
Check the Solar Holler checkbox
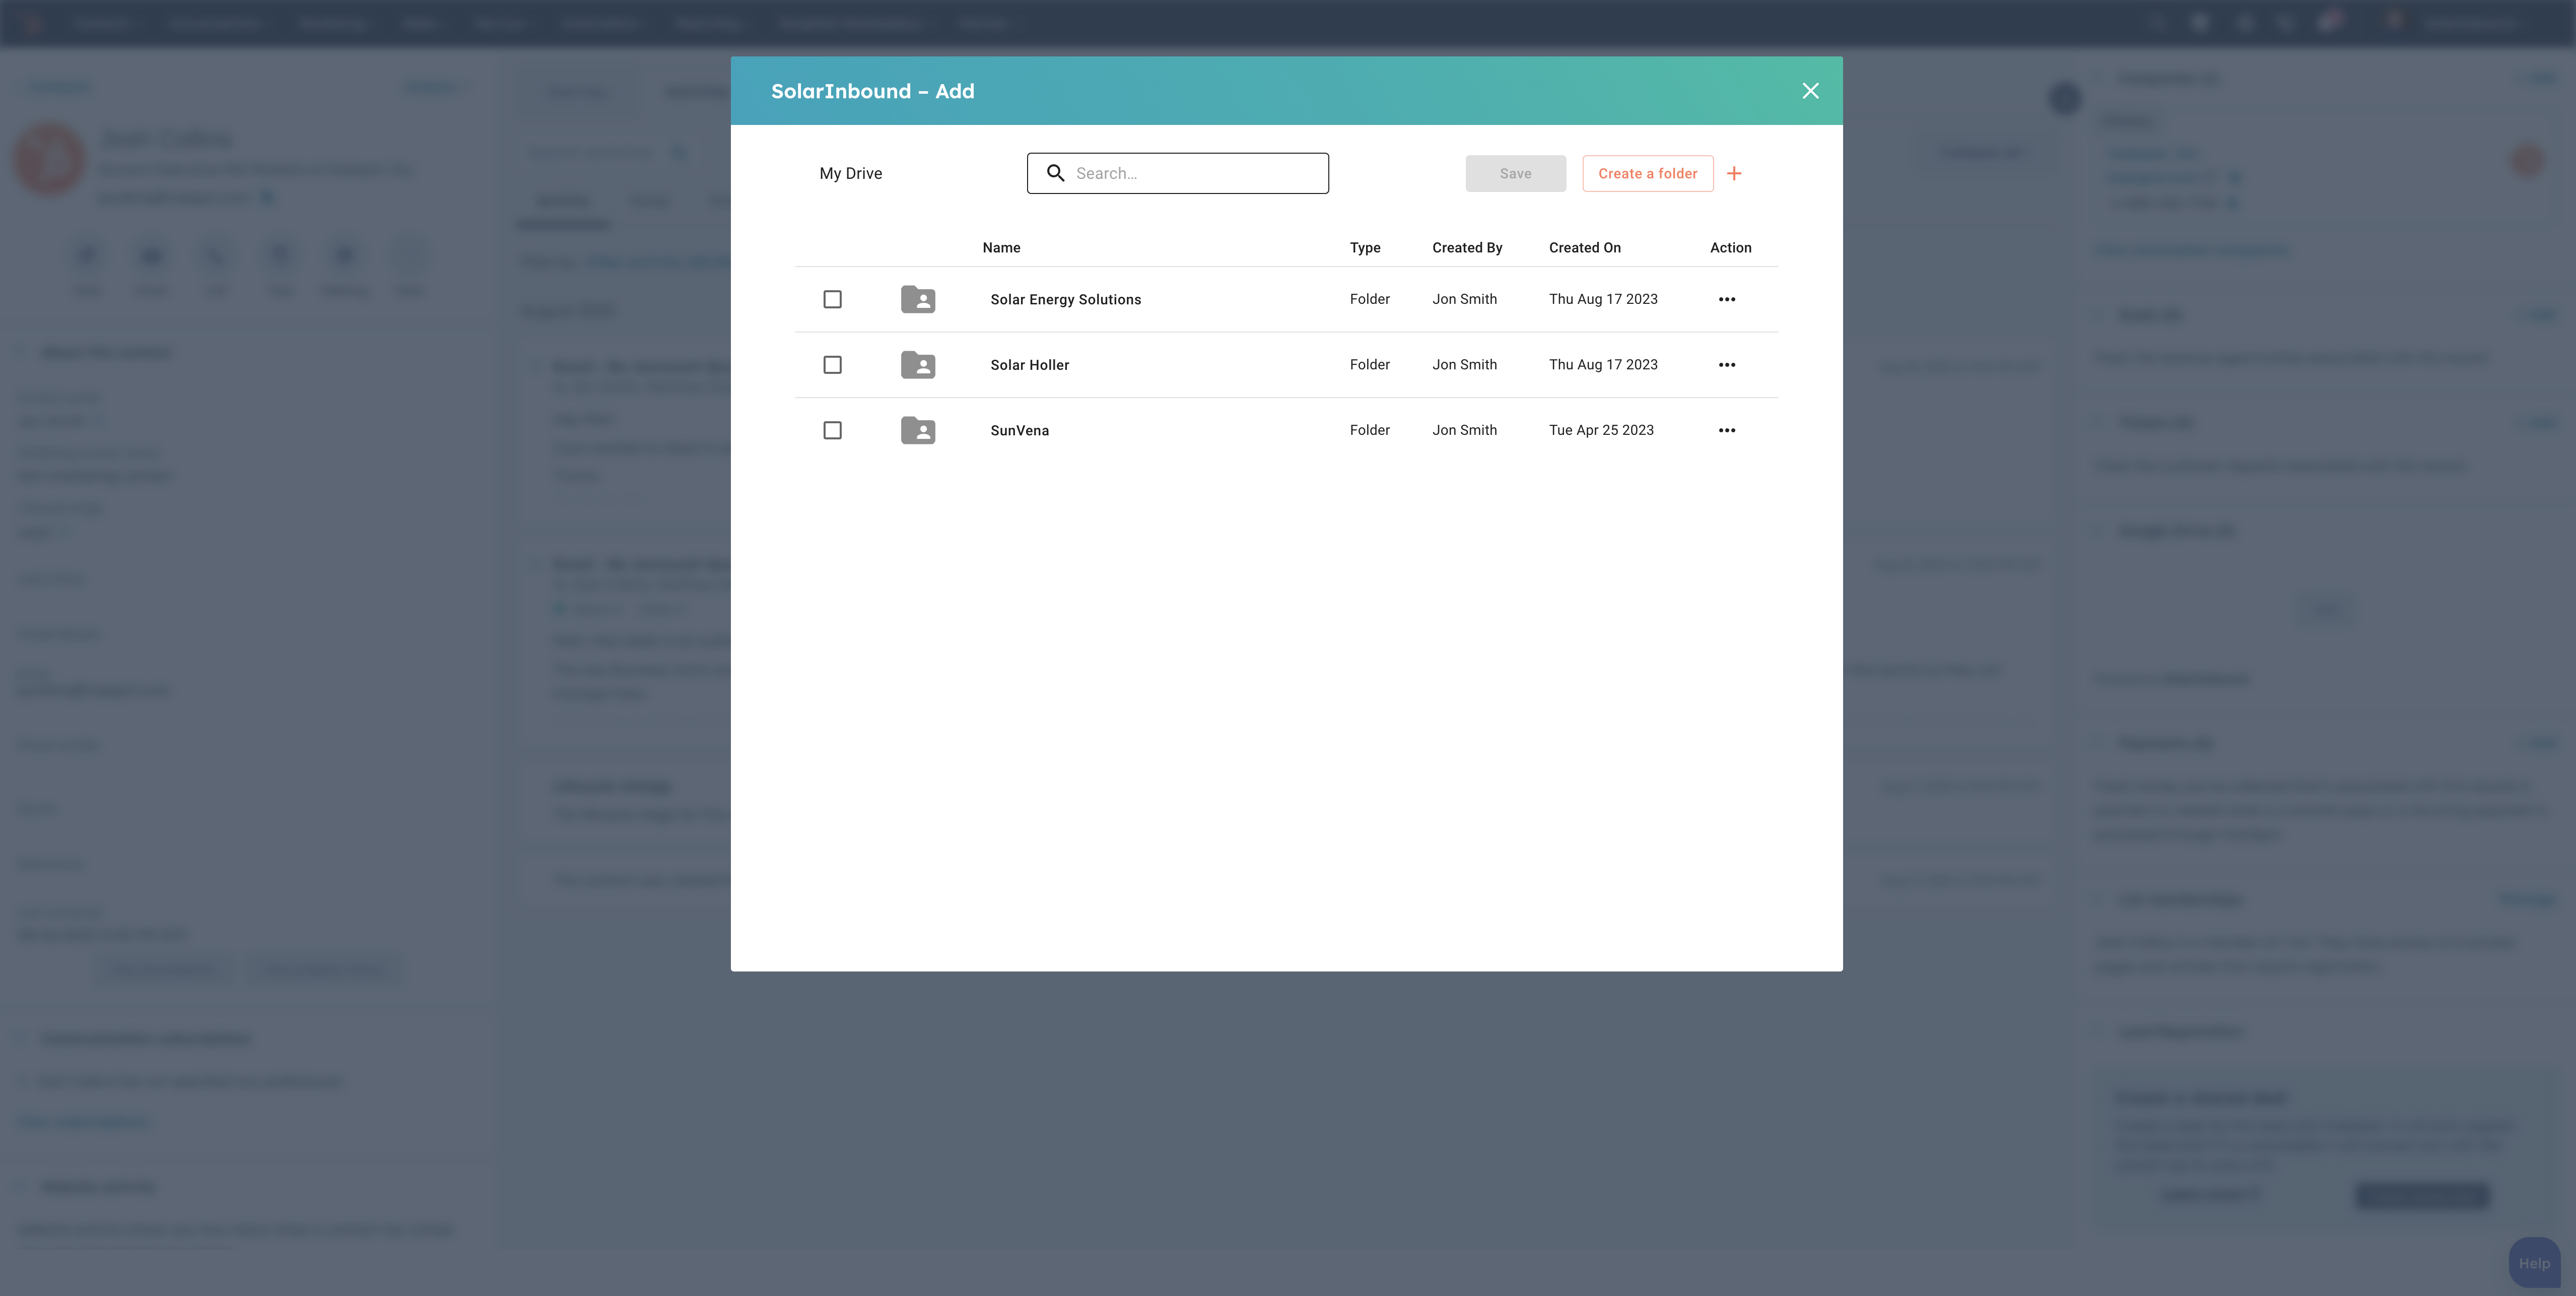(832, 365)
